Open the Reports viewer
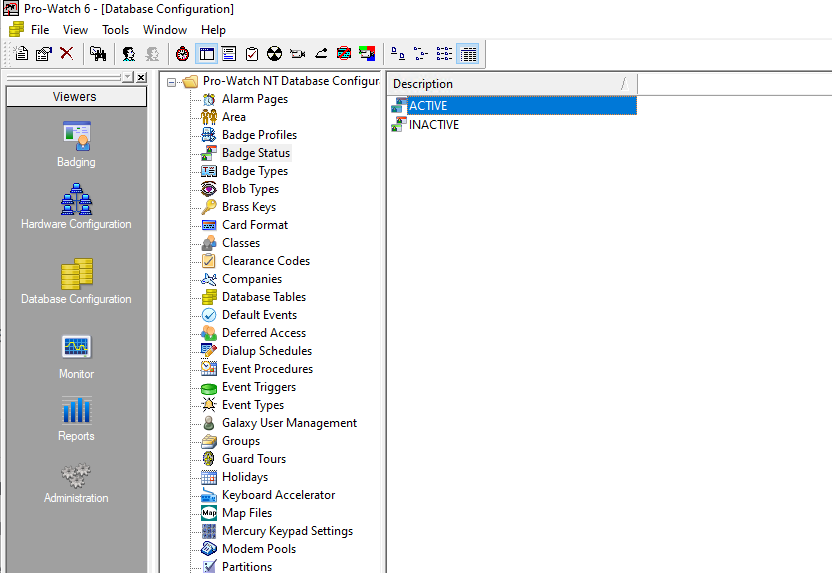 [x=76, y=418]
